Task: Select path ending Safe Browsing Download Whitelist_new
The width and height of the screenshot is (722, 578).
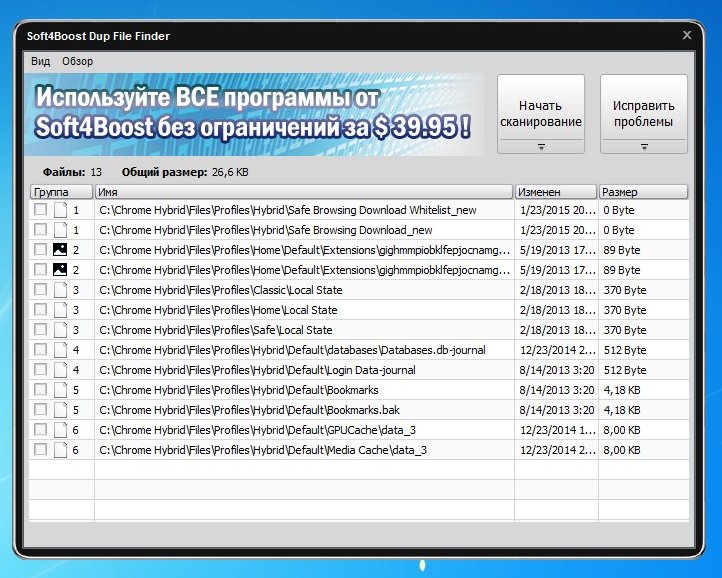Action: (x=288, y=210)
